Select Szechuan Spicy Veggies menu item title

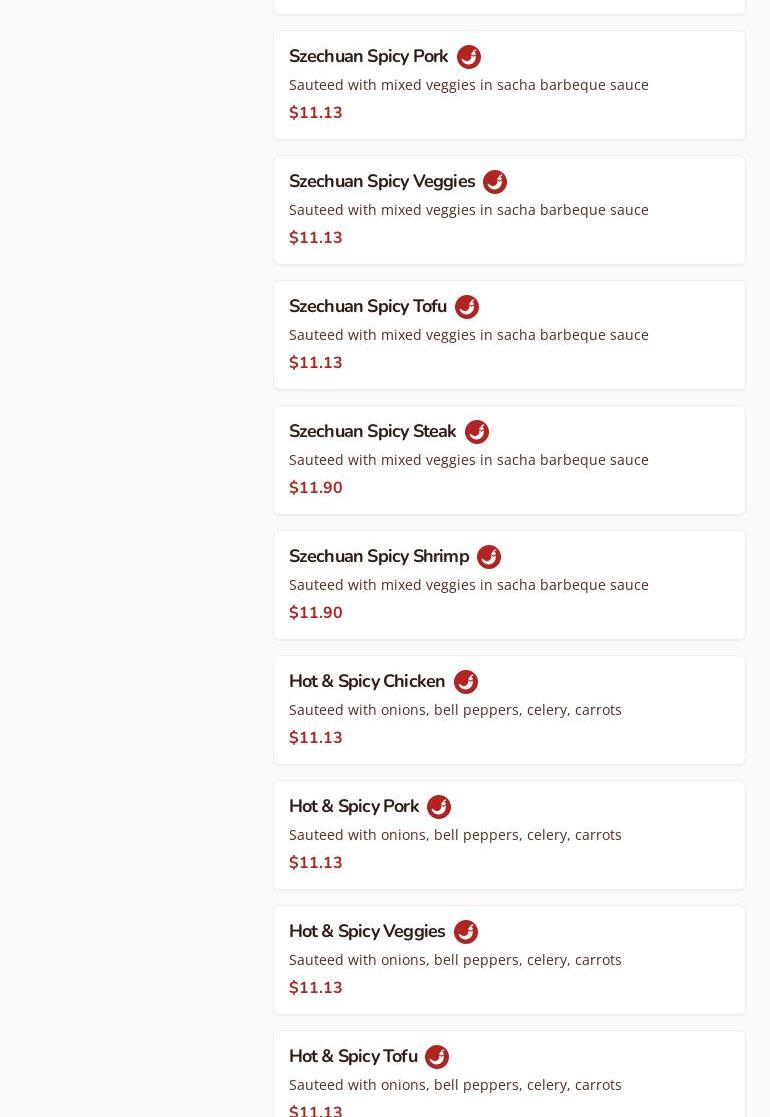[382, 182]
